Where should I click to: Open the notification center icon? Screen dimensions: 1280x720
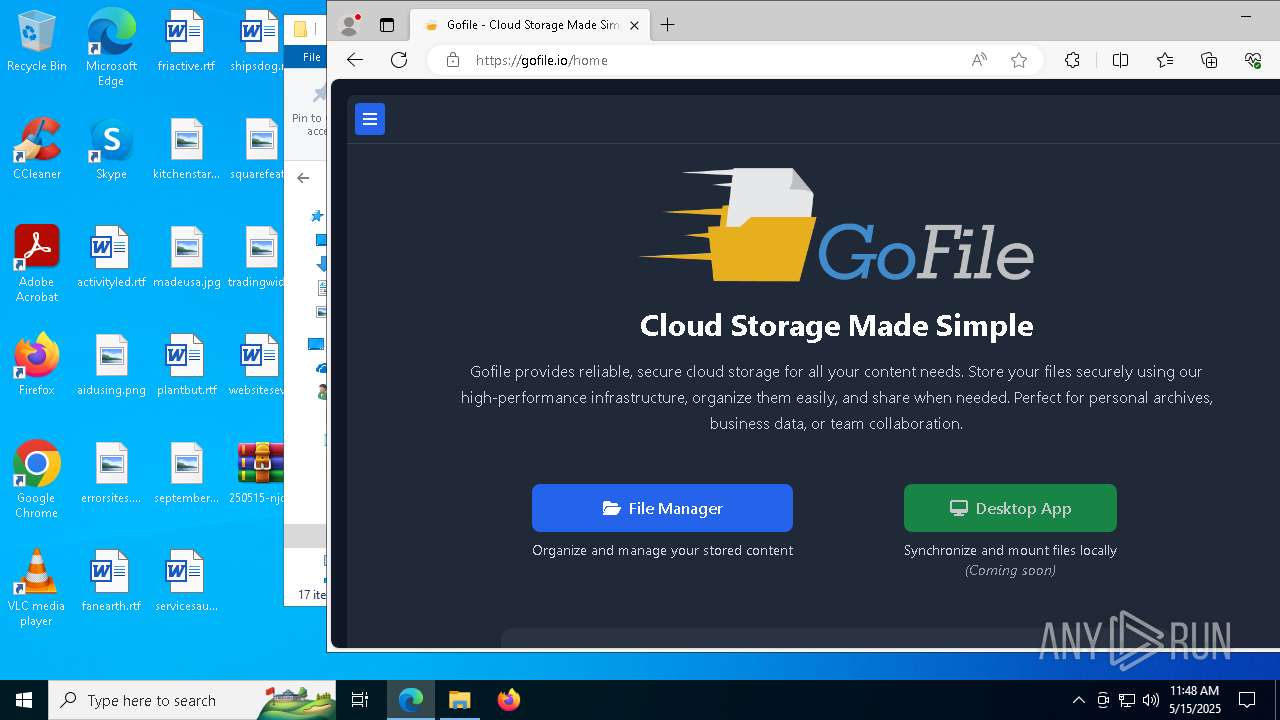(x=1247, y=700)
